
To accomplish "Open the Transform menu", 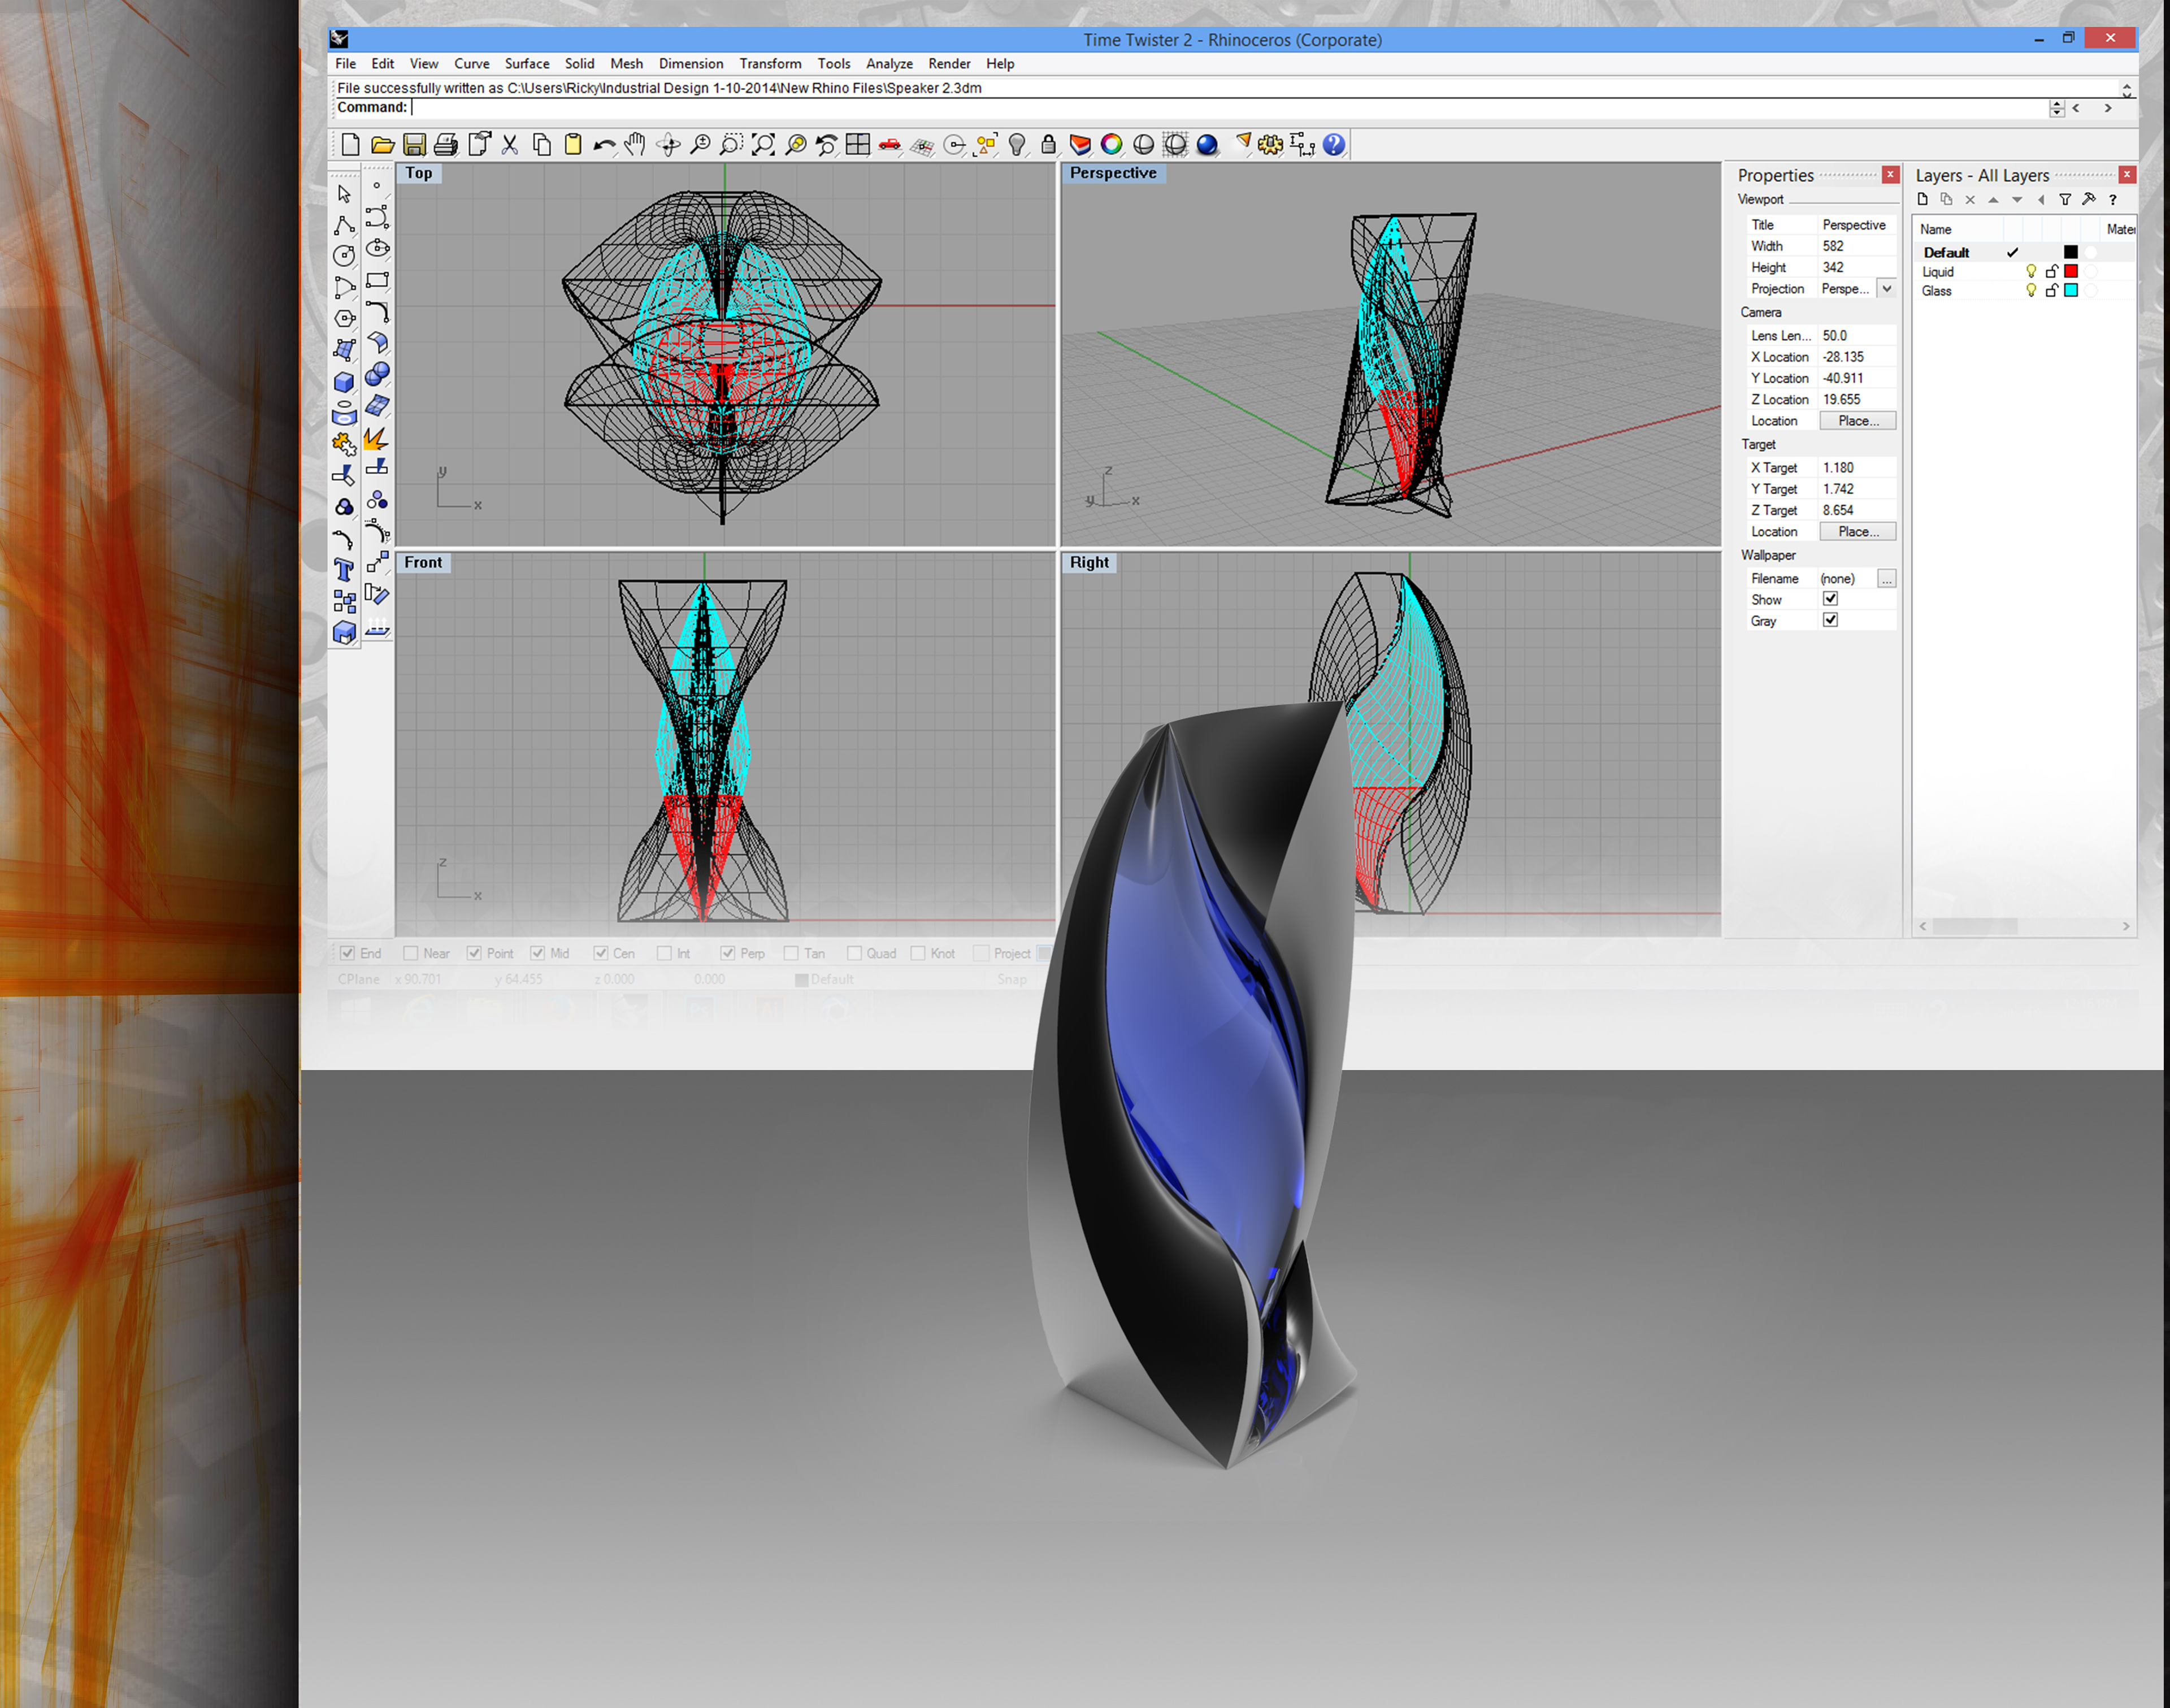I will 770,63.
